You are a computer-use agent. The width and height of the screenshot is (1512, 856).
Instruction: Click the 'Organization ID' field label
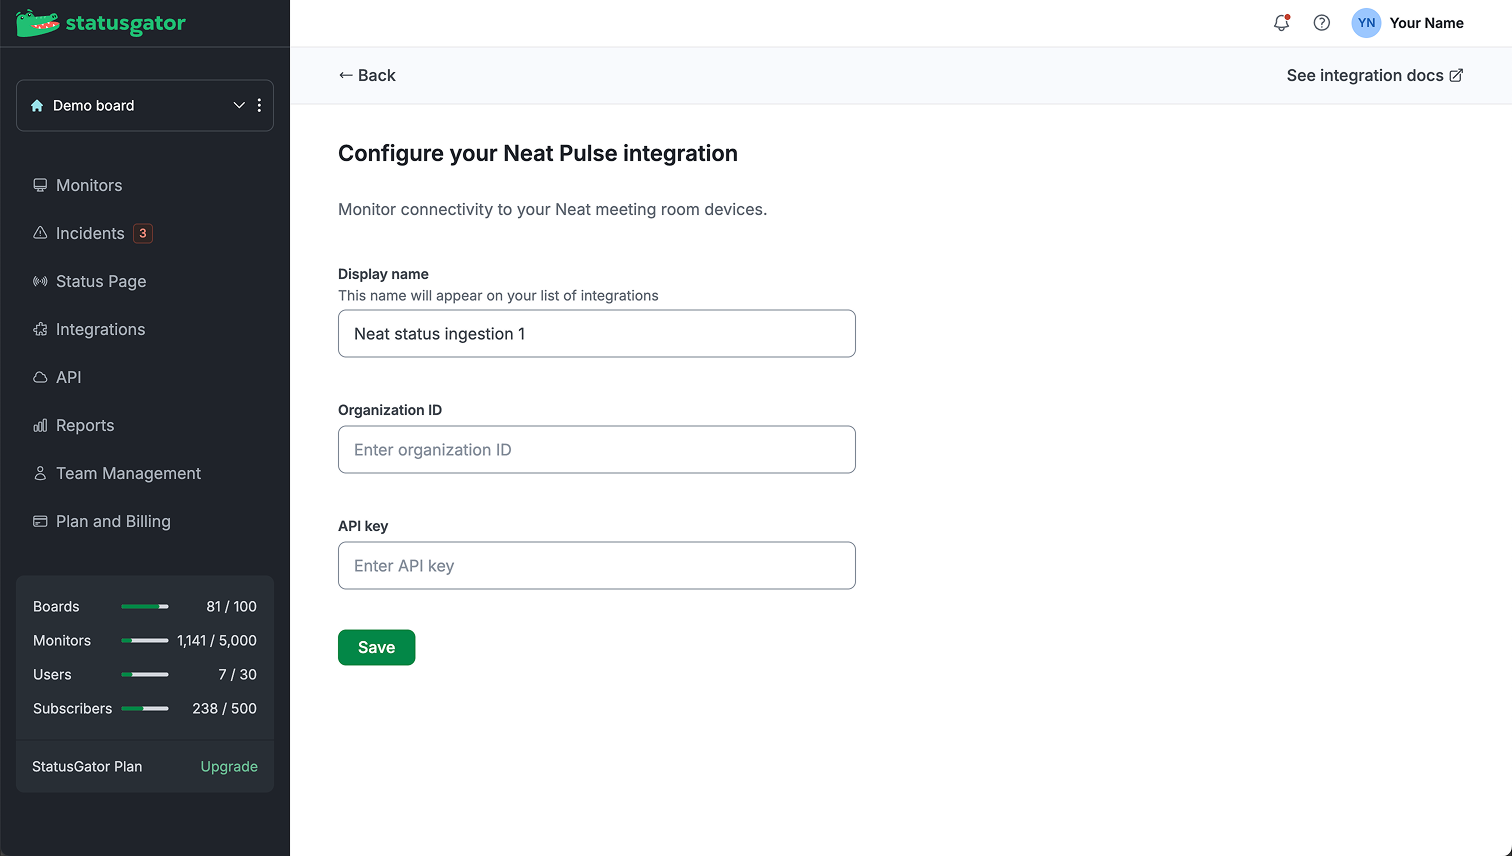pyautogui.click(x=390, y=410)
